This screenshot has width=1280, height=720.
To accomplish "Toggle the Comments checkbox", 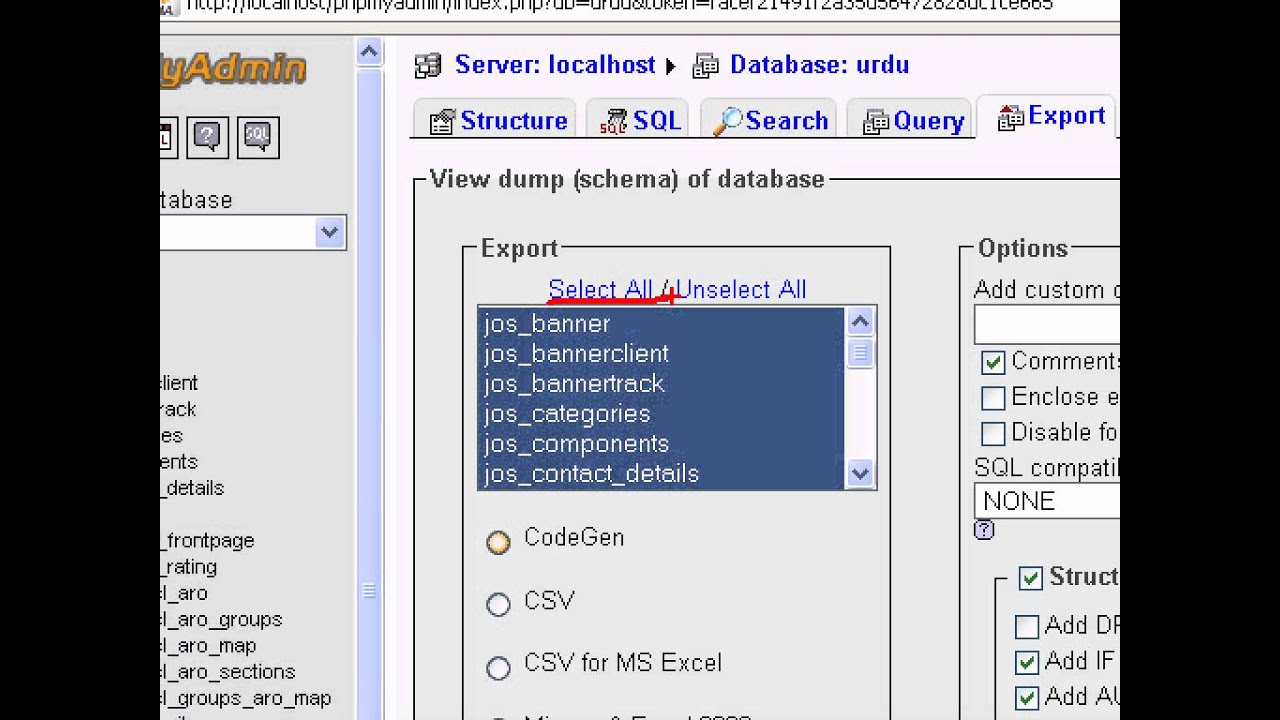I will 993,362.
